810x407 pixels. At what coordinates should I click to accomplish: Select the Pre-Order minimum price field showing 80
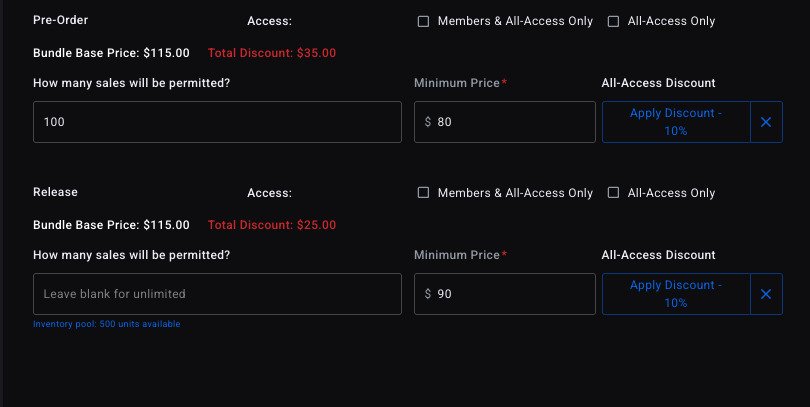click(505, 122)
